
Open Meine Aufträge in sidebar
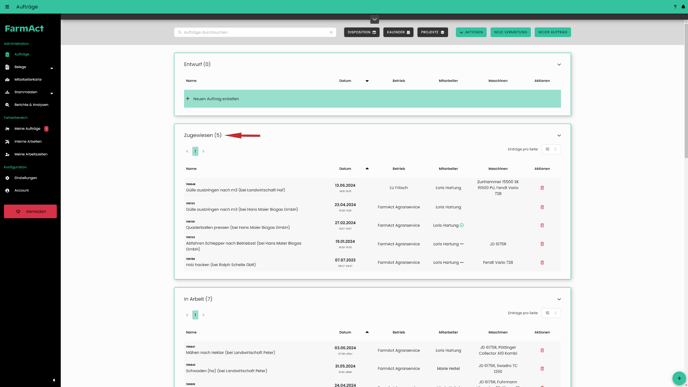[27, 129]
